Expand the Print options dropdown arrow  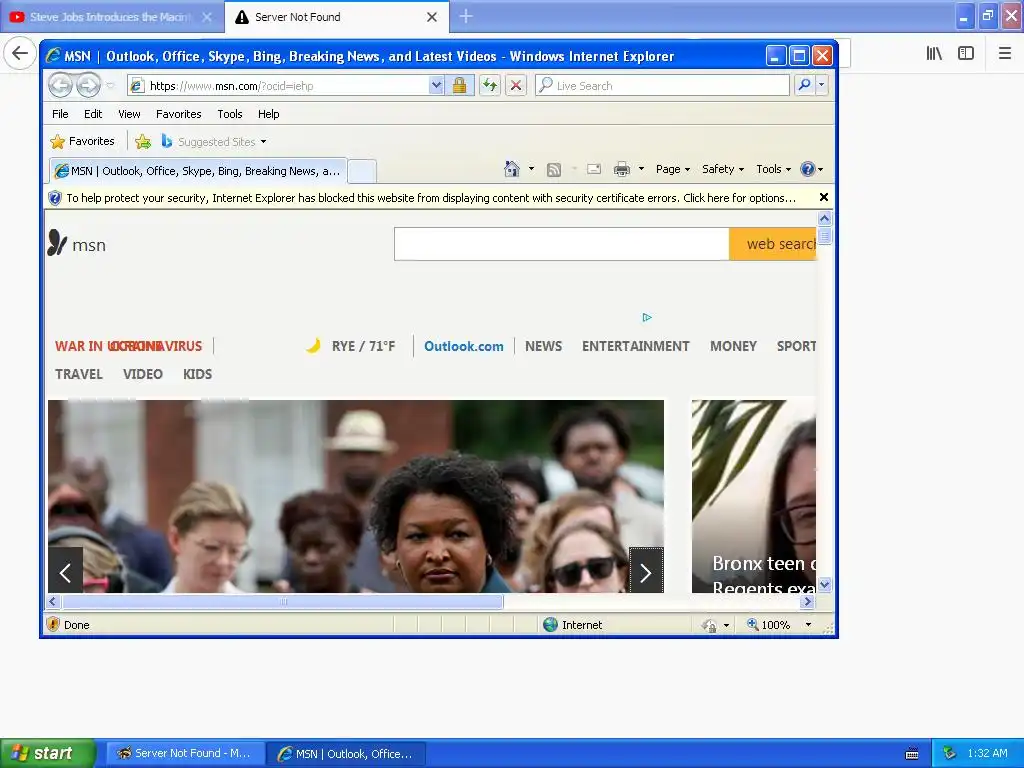point(641,169)
